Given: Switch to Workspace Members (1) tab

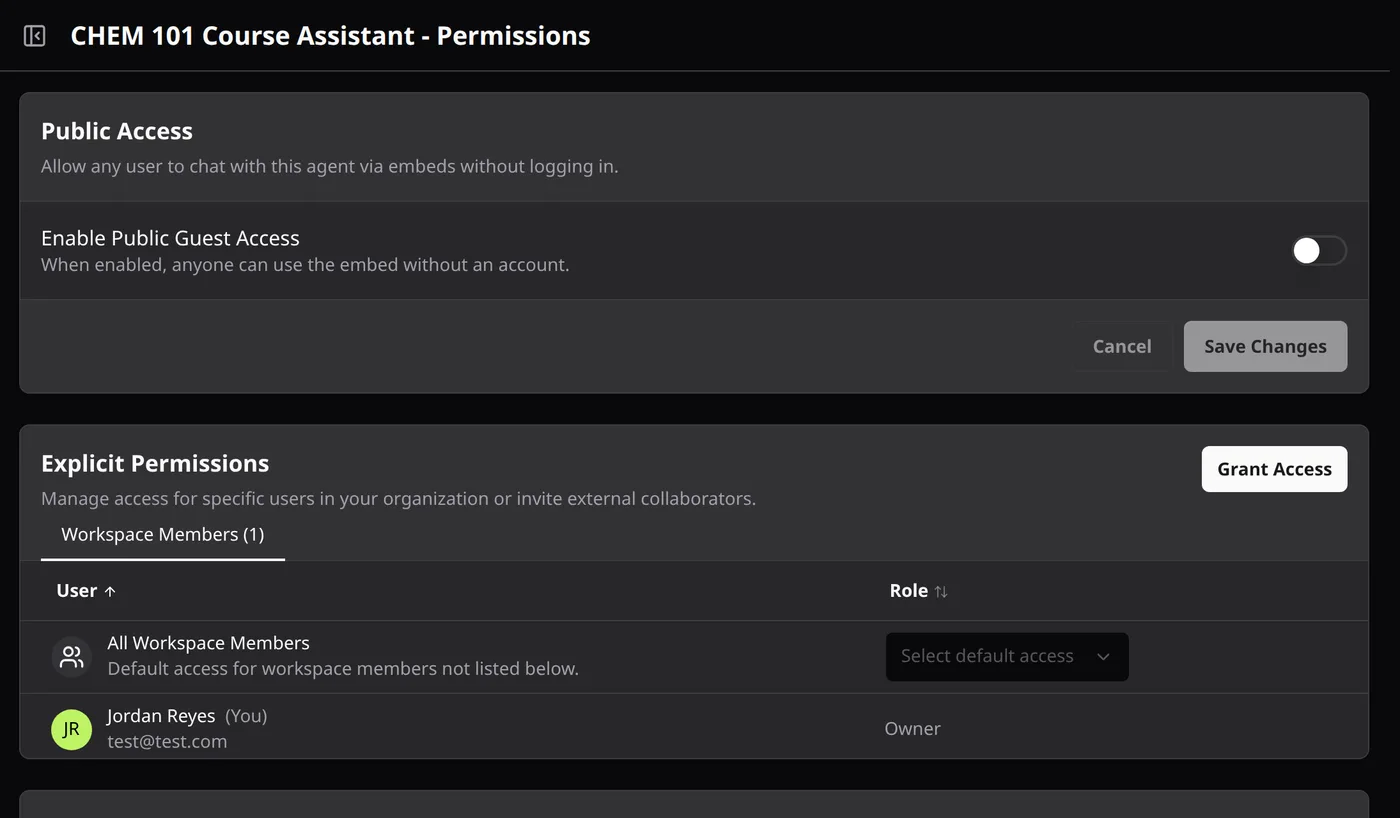Looking at the screenshot, I should click(163, 535).
